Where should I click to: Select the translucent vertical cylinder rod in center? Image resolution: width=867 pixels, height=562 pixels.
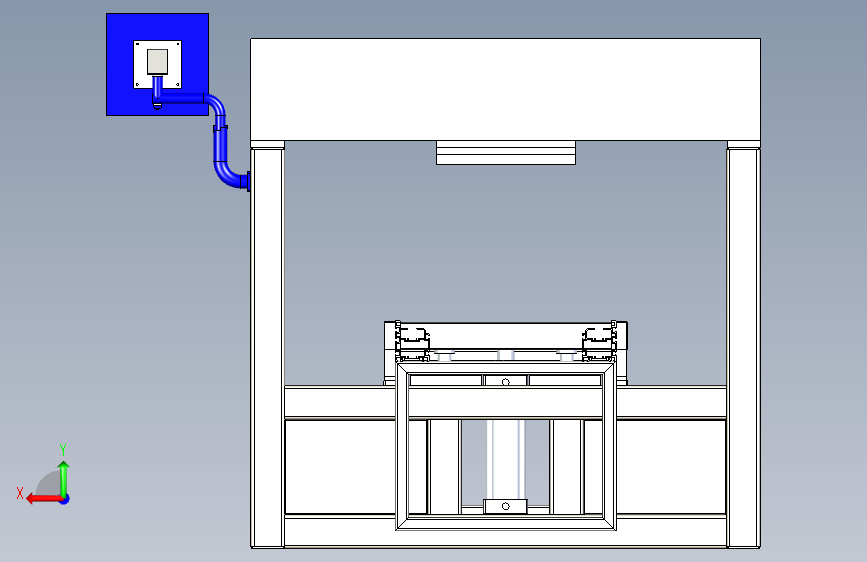pos(505,459)
